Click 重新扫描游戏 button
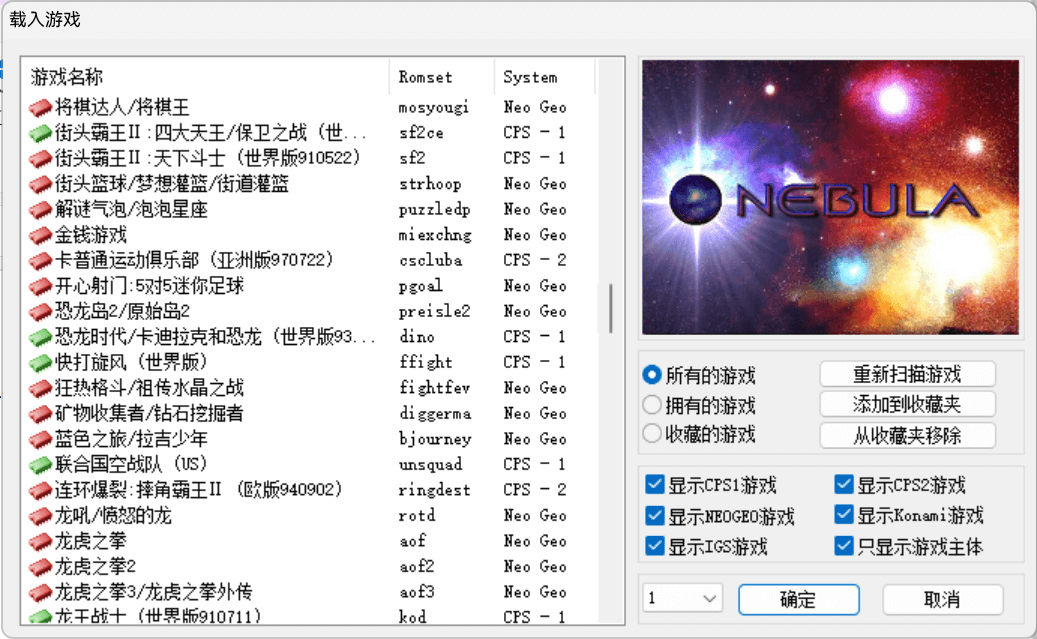 907,374
